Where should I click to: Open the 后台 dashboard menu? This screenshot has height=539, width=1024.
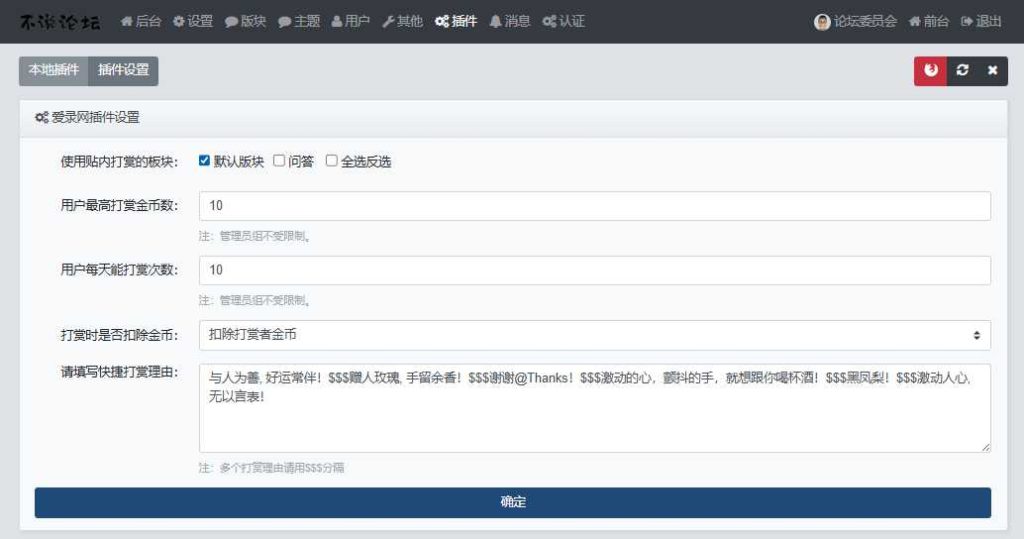point(140,22)
